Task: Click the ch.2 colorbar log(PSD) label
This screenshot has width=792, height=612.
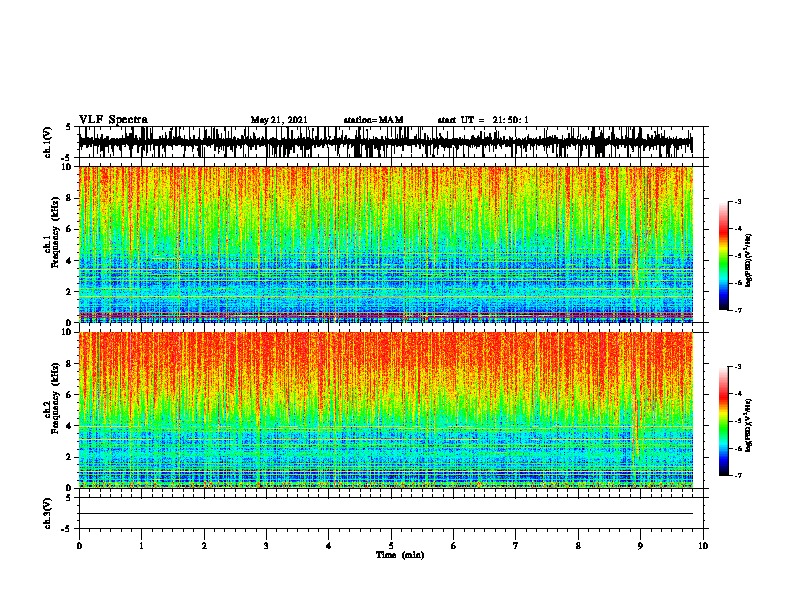Action: [748, 425]
